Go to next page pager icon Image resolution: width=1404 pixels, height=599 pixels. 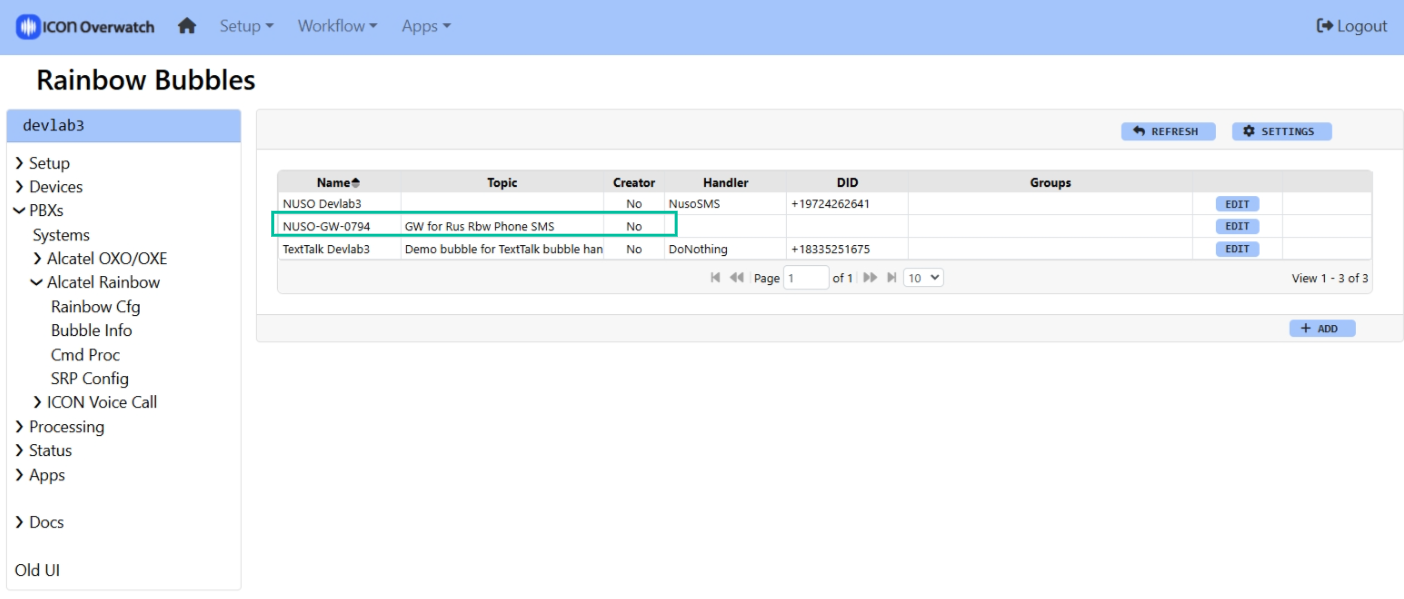[x=870, y=278]
